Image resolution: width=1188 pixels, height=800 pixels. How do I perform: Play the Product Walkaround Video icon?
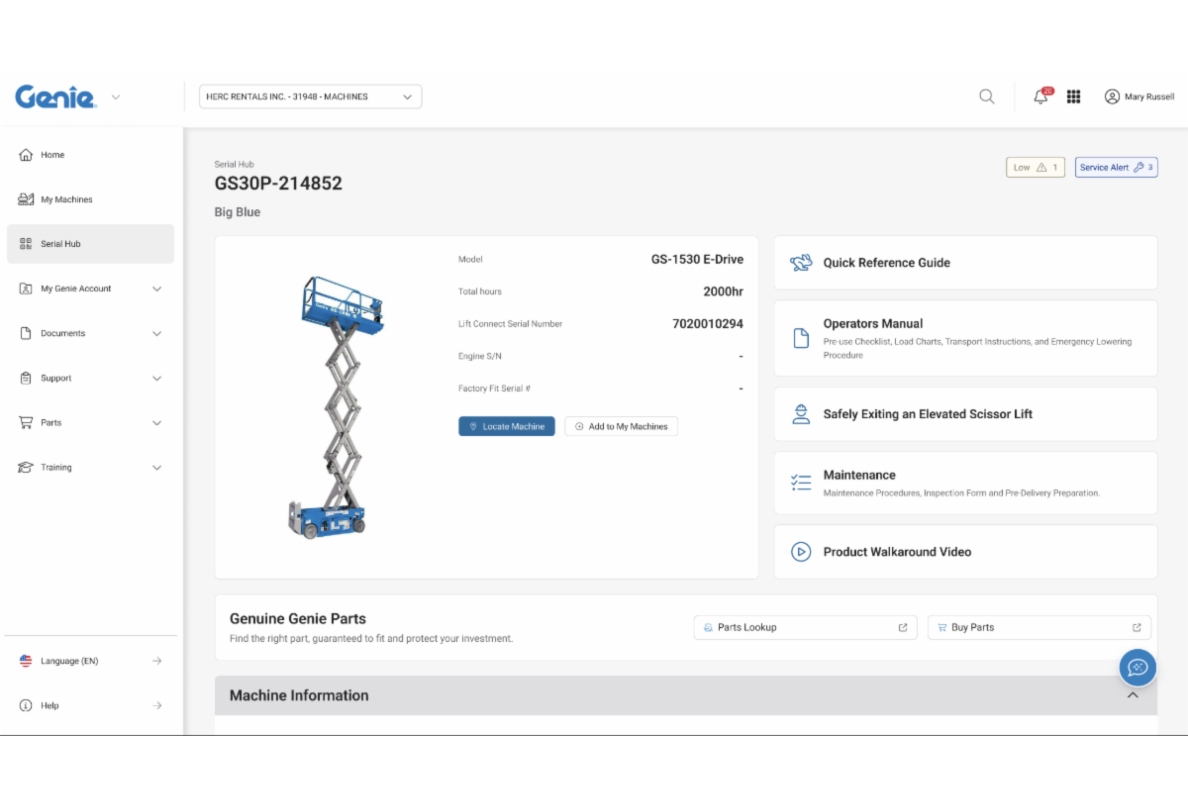coord(799,551)
